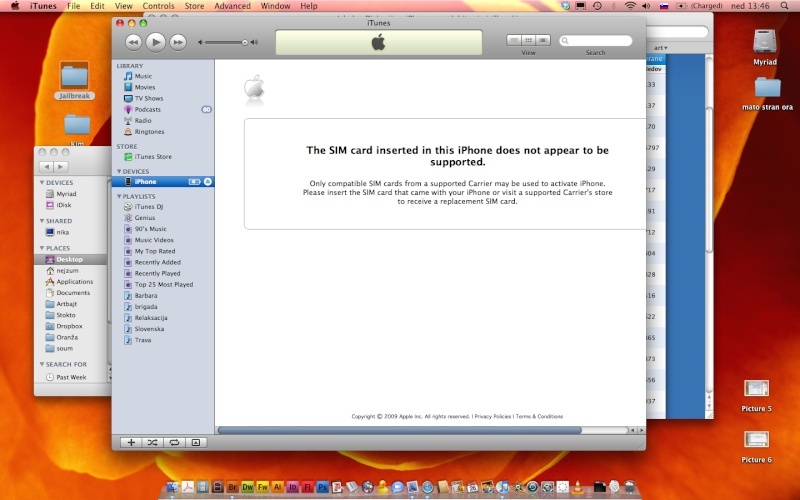Open the Controls menu

[x=158, y=6]
